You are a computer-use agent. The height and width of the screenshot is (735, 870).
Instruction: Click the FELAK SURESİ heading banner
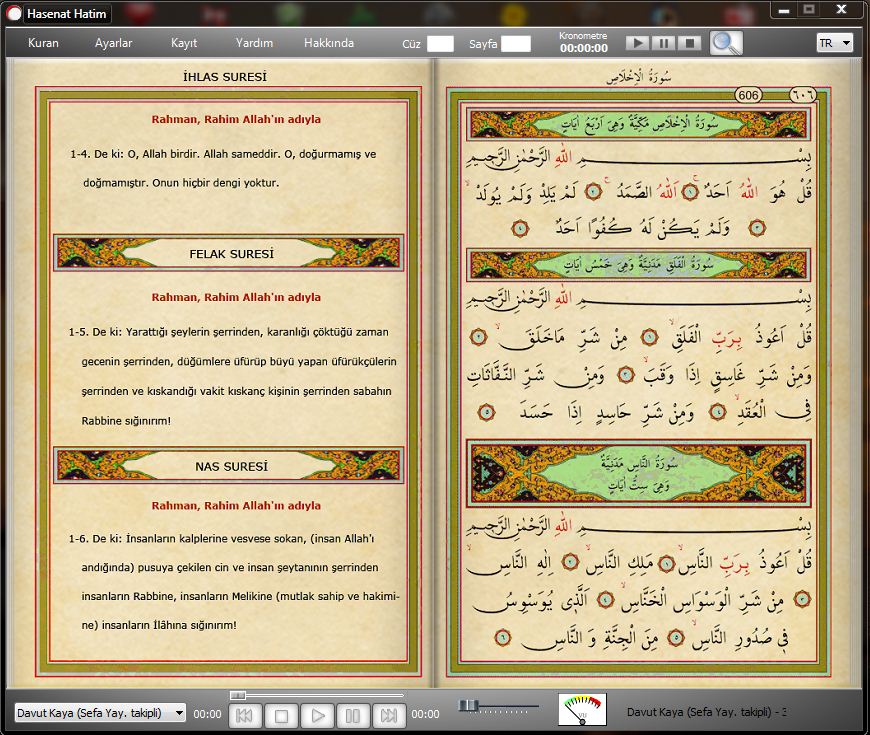click(229, 254)
